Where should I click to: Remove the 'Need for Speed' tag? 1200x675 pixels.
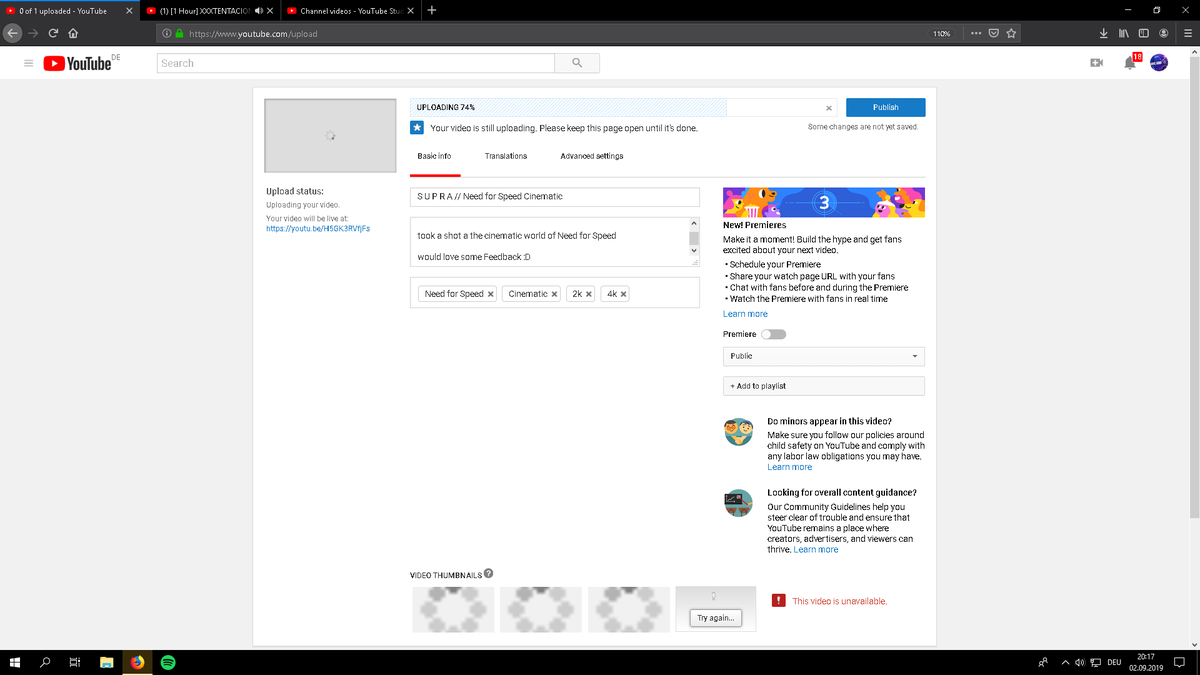point(491,294)
